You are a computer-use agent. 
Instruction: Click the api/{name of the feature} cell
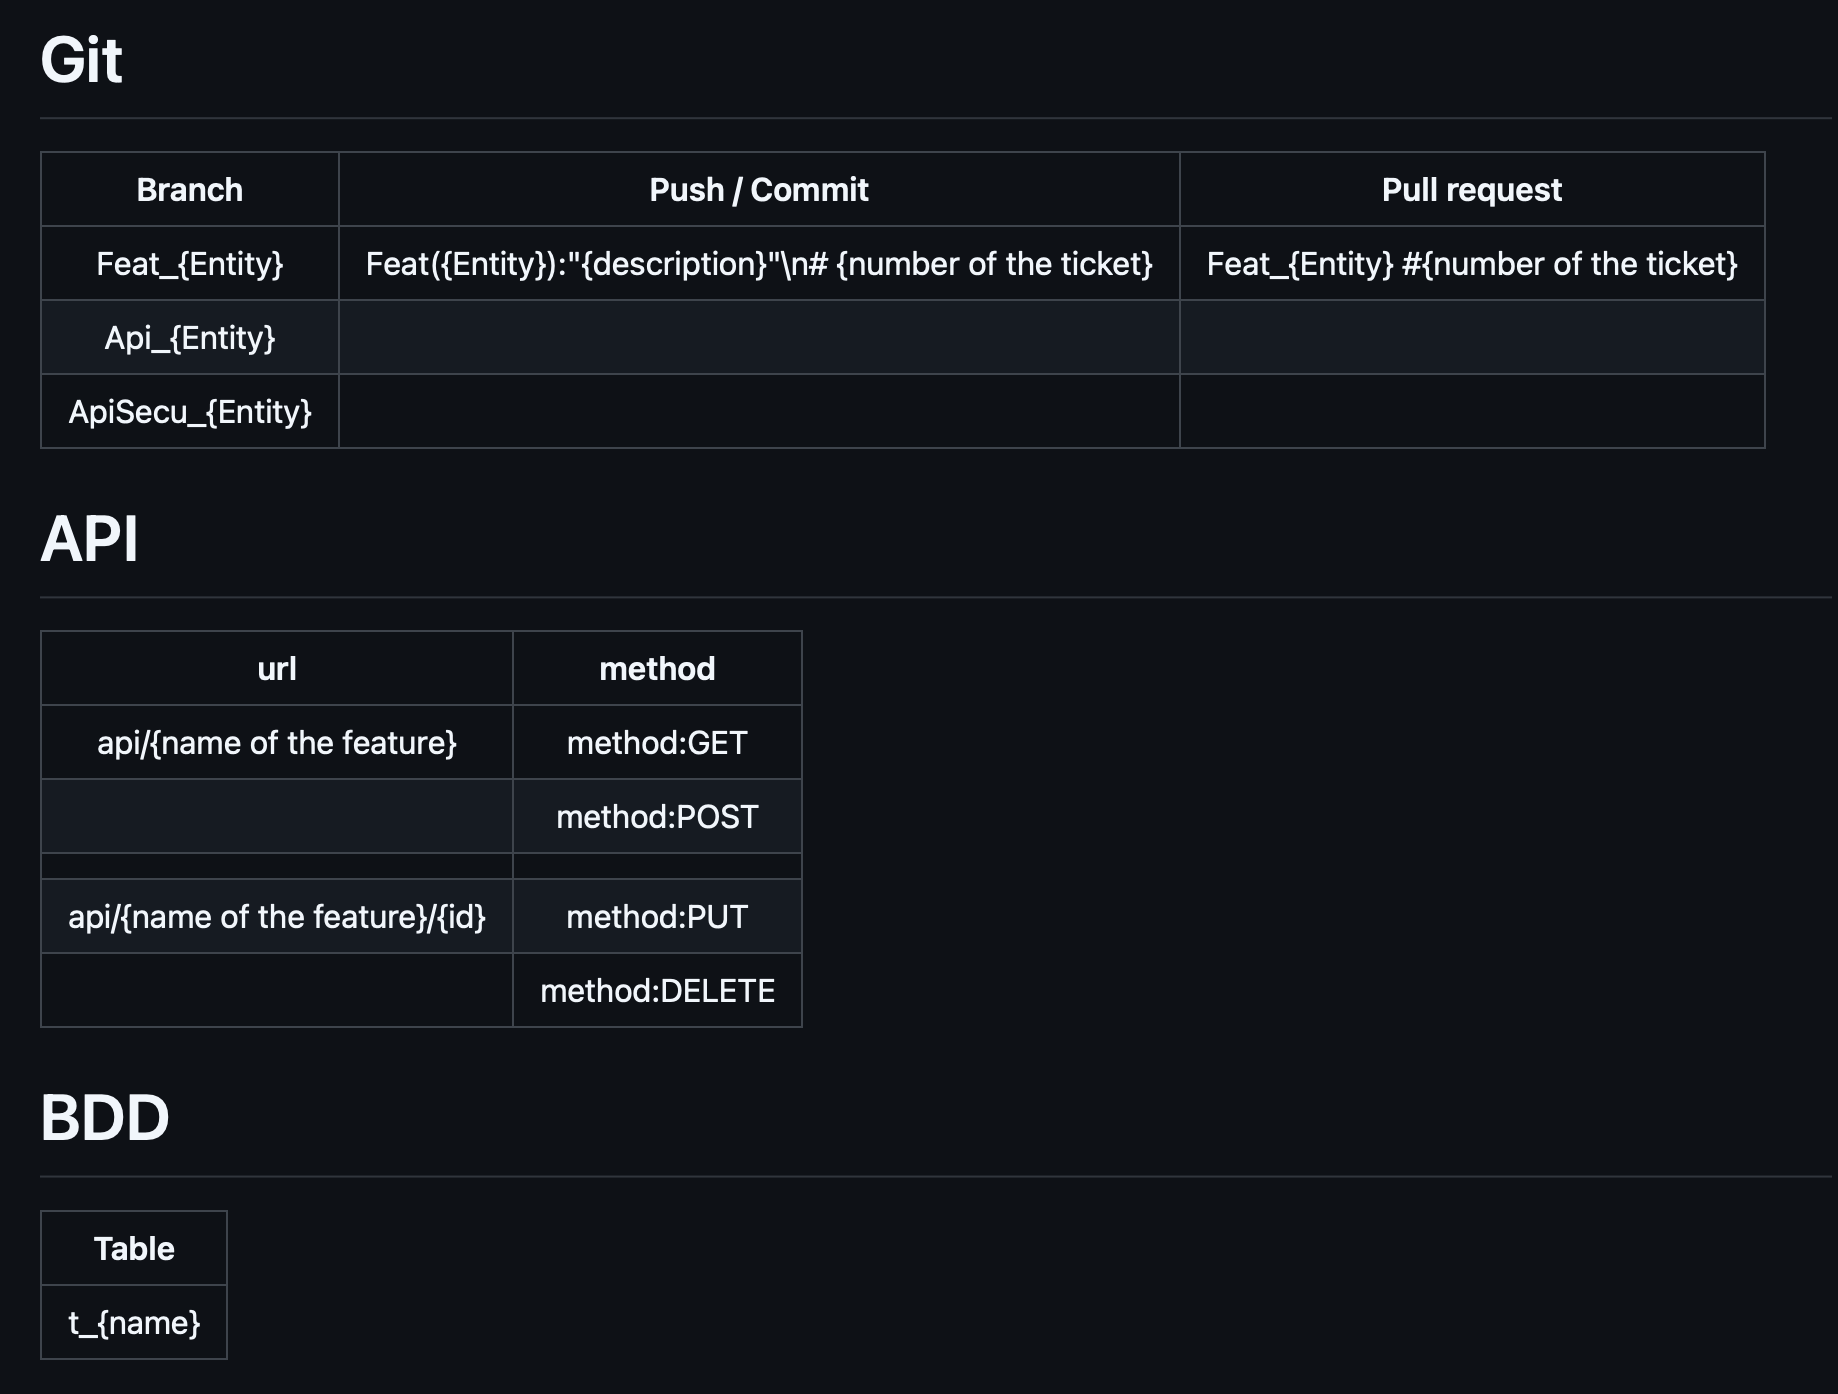(277, 742)
